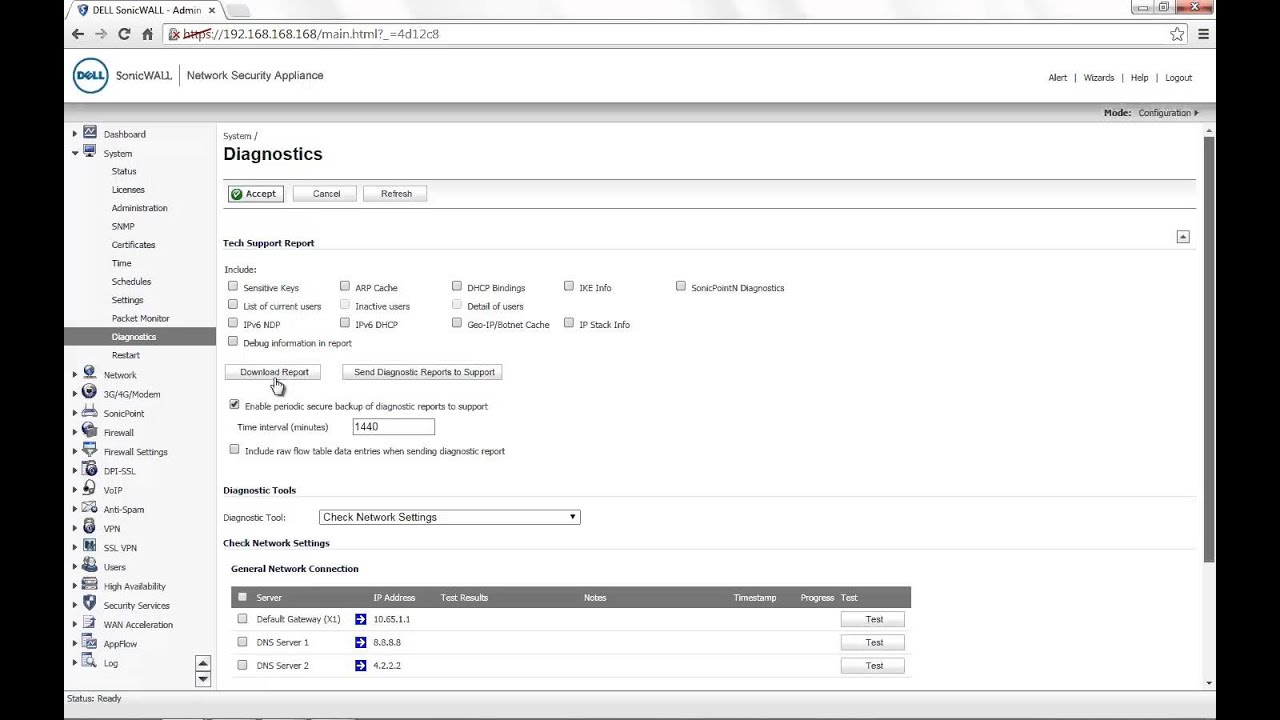This screenshot has width=1280, height=720.
Task: Disable periodic secure backup of diagnostic reports
Action: point(234,405)
